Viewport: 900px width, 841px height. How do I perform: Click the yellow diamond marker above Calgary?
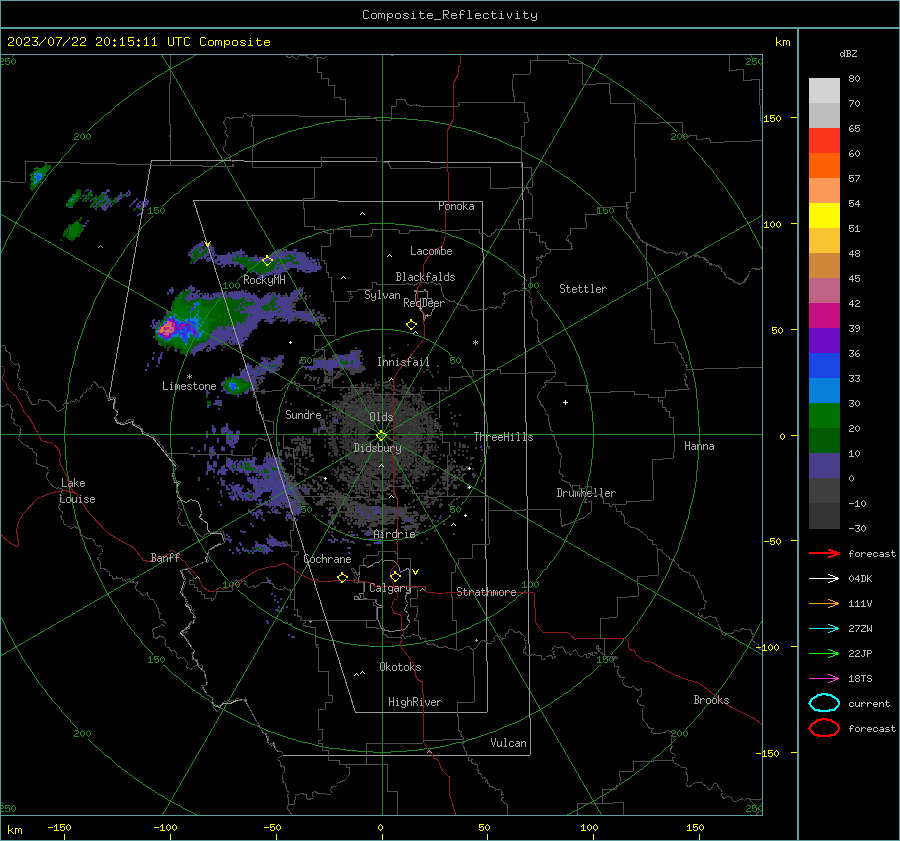pos(395,576)
